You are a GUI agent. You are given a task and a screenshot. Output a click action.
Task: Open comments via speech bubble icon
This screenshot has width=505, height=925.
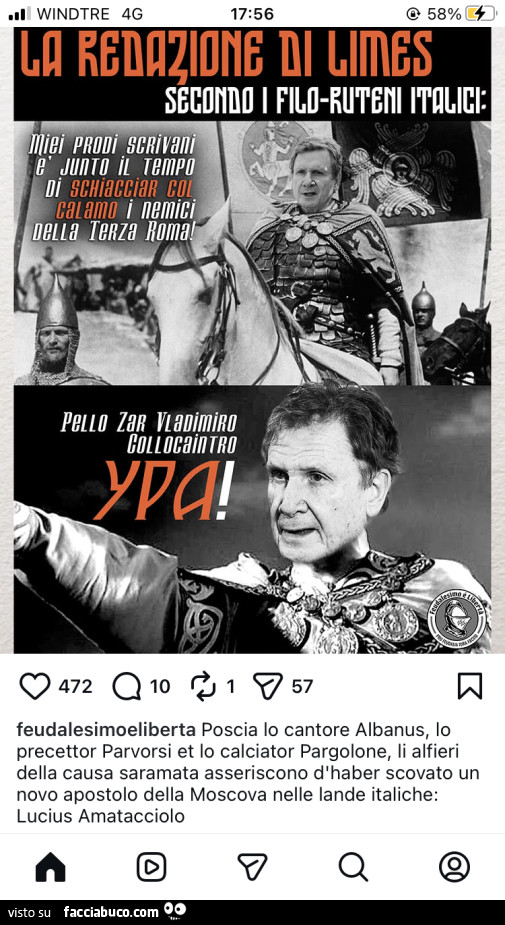(127, 686)
